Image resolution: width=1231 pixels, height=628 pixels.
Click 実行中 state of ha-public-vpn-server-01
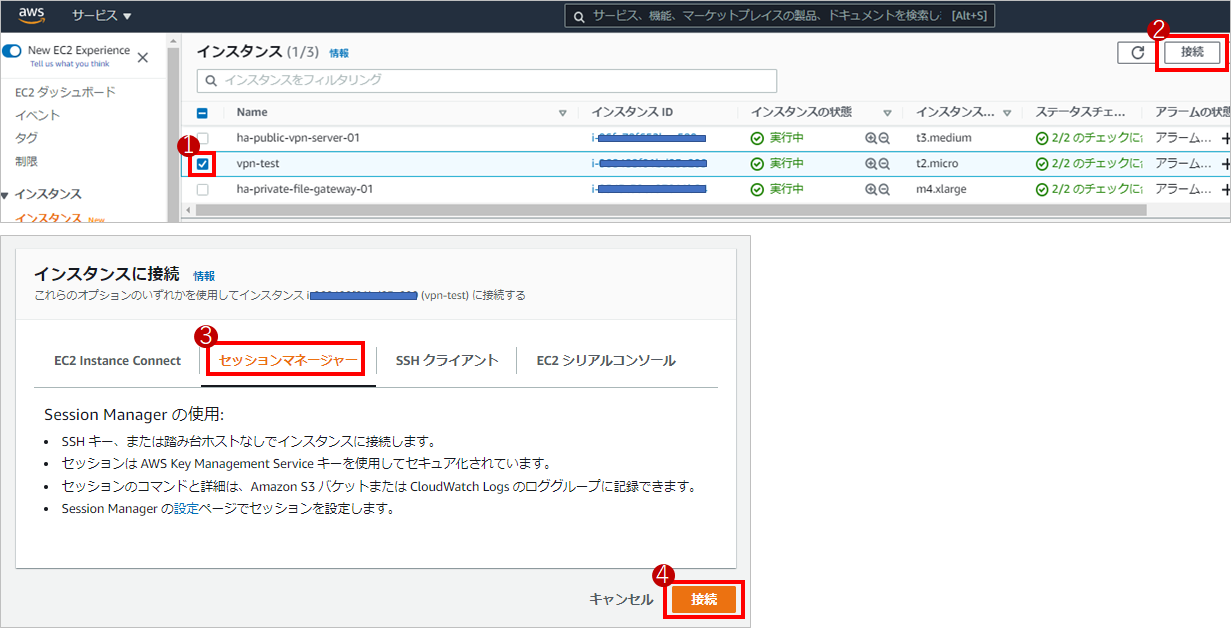(x=777, y=138)
